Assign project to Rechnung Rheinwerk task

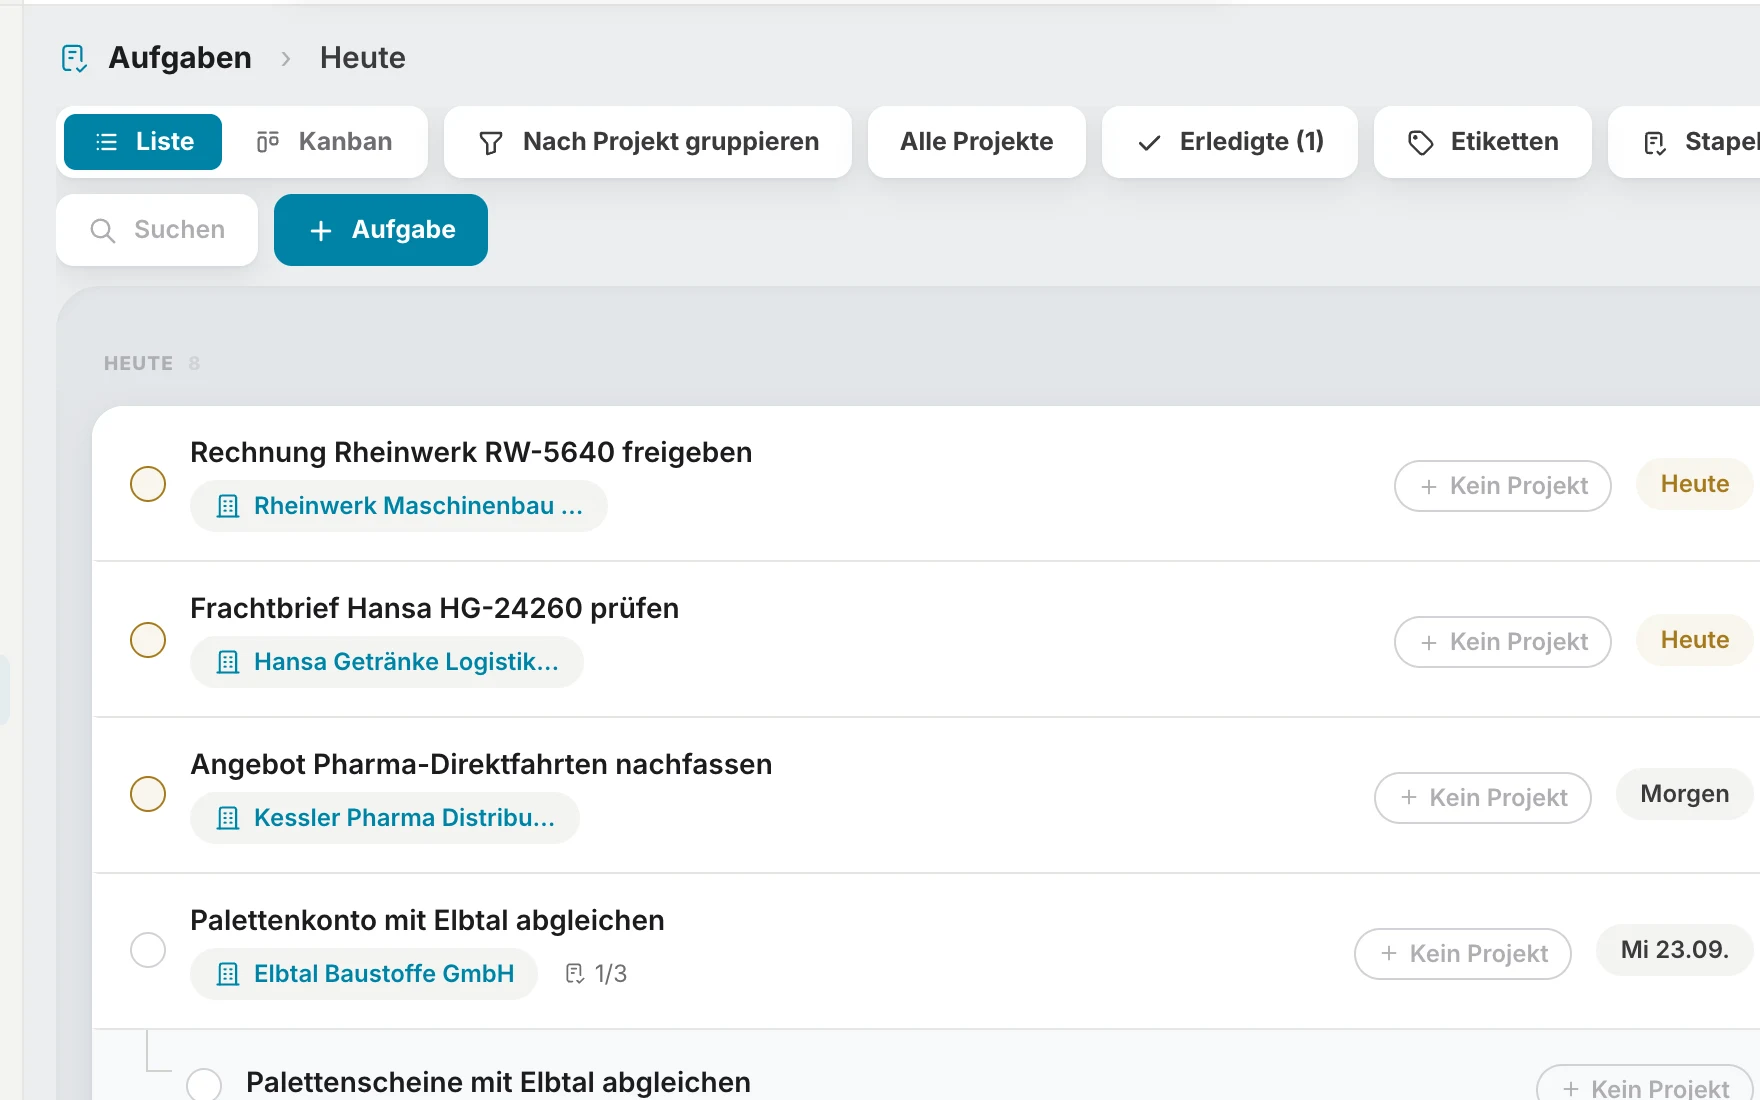1503,486
